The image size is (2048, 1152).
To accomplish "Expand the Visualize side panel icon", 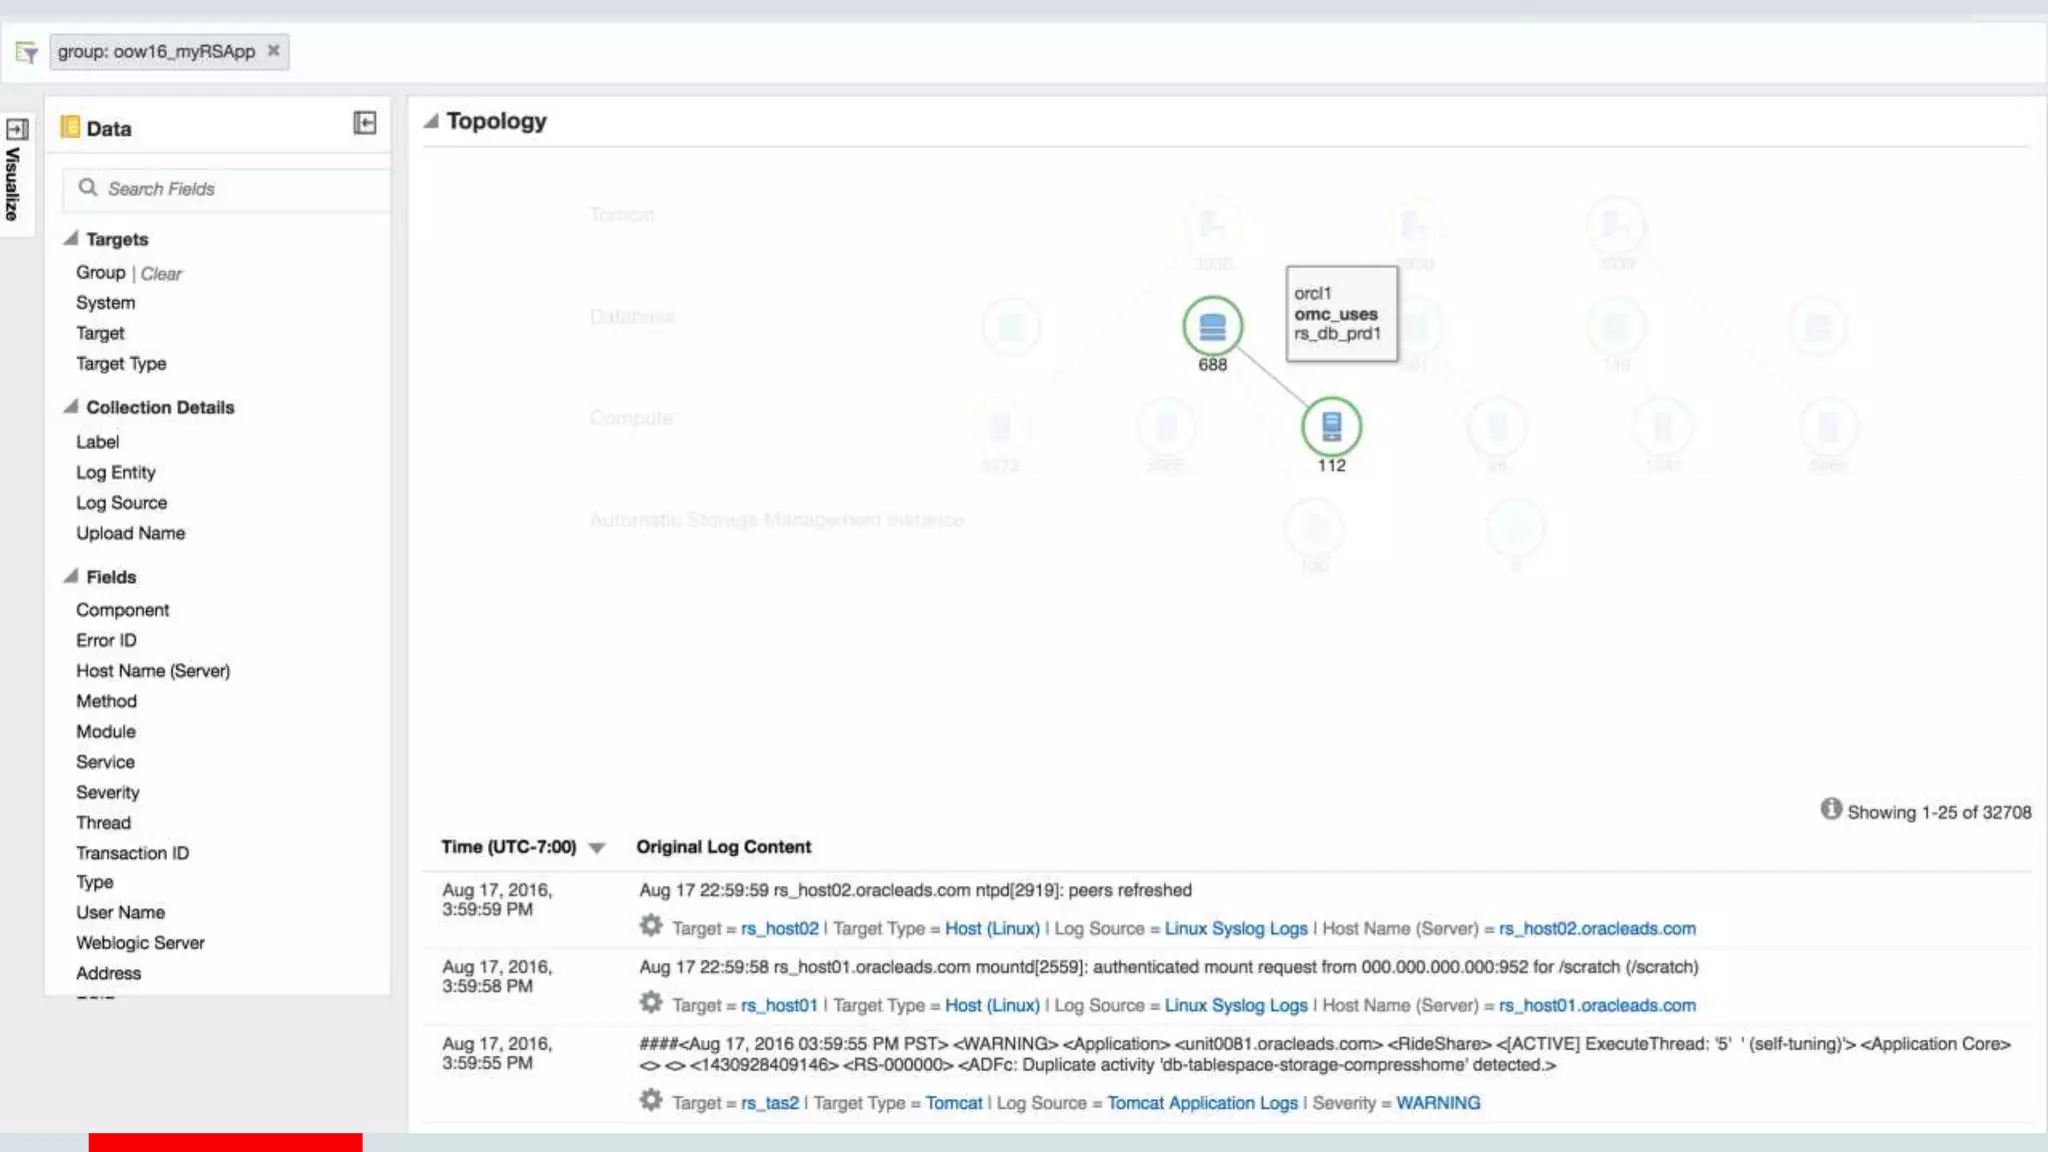I will coord(17,130).
